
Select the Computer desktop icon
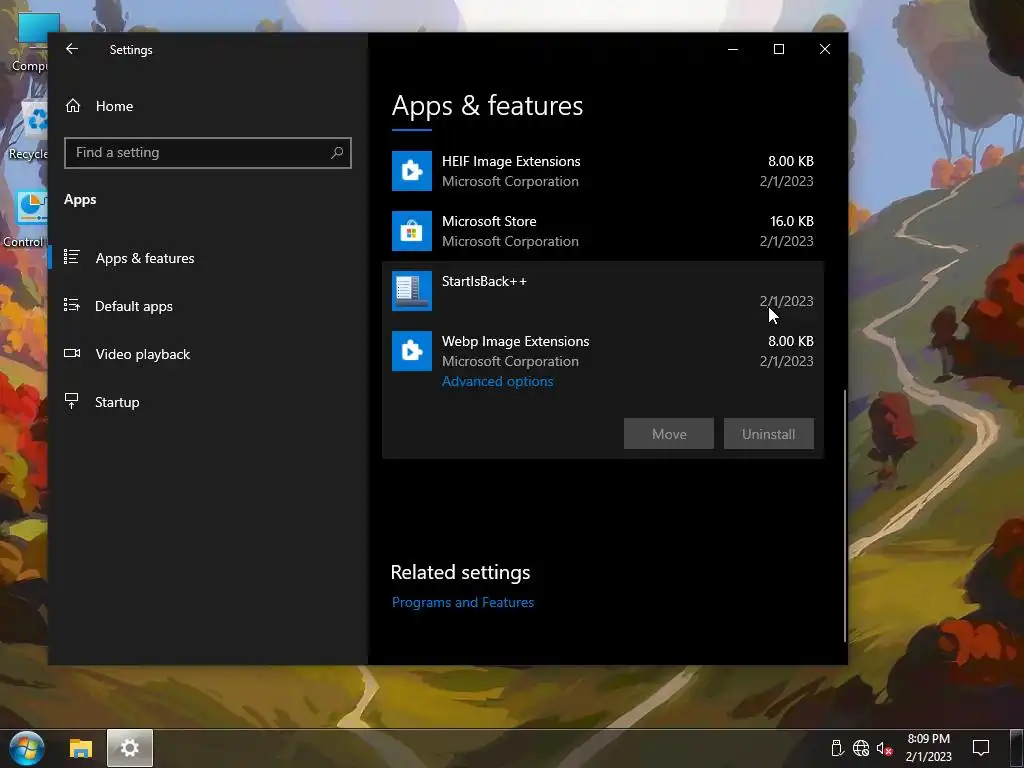29,42
